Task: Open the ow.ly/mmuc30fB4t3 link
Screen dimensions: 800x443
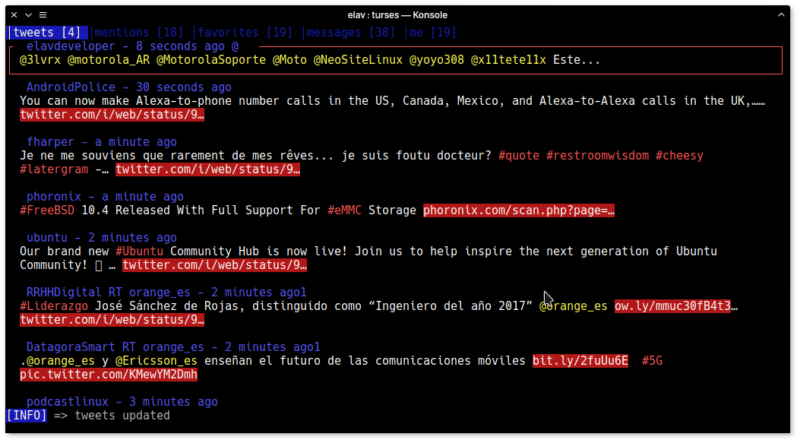Action: point(675,305)
